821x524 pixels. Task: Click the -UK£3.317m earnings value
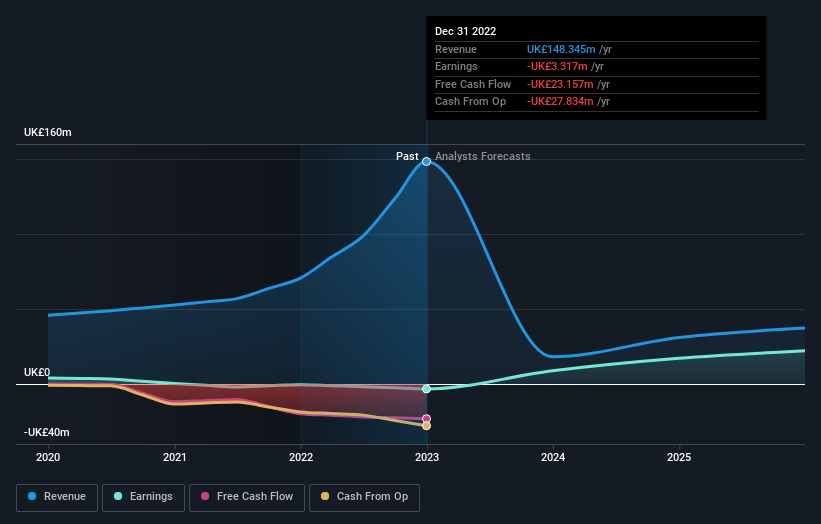click(x=557, y=66)
